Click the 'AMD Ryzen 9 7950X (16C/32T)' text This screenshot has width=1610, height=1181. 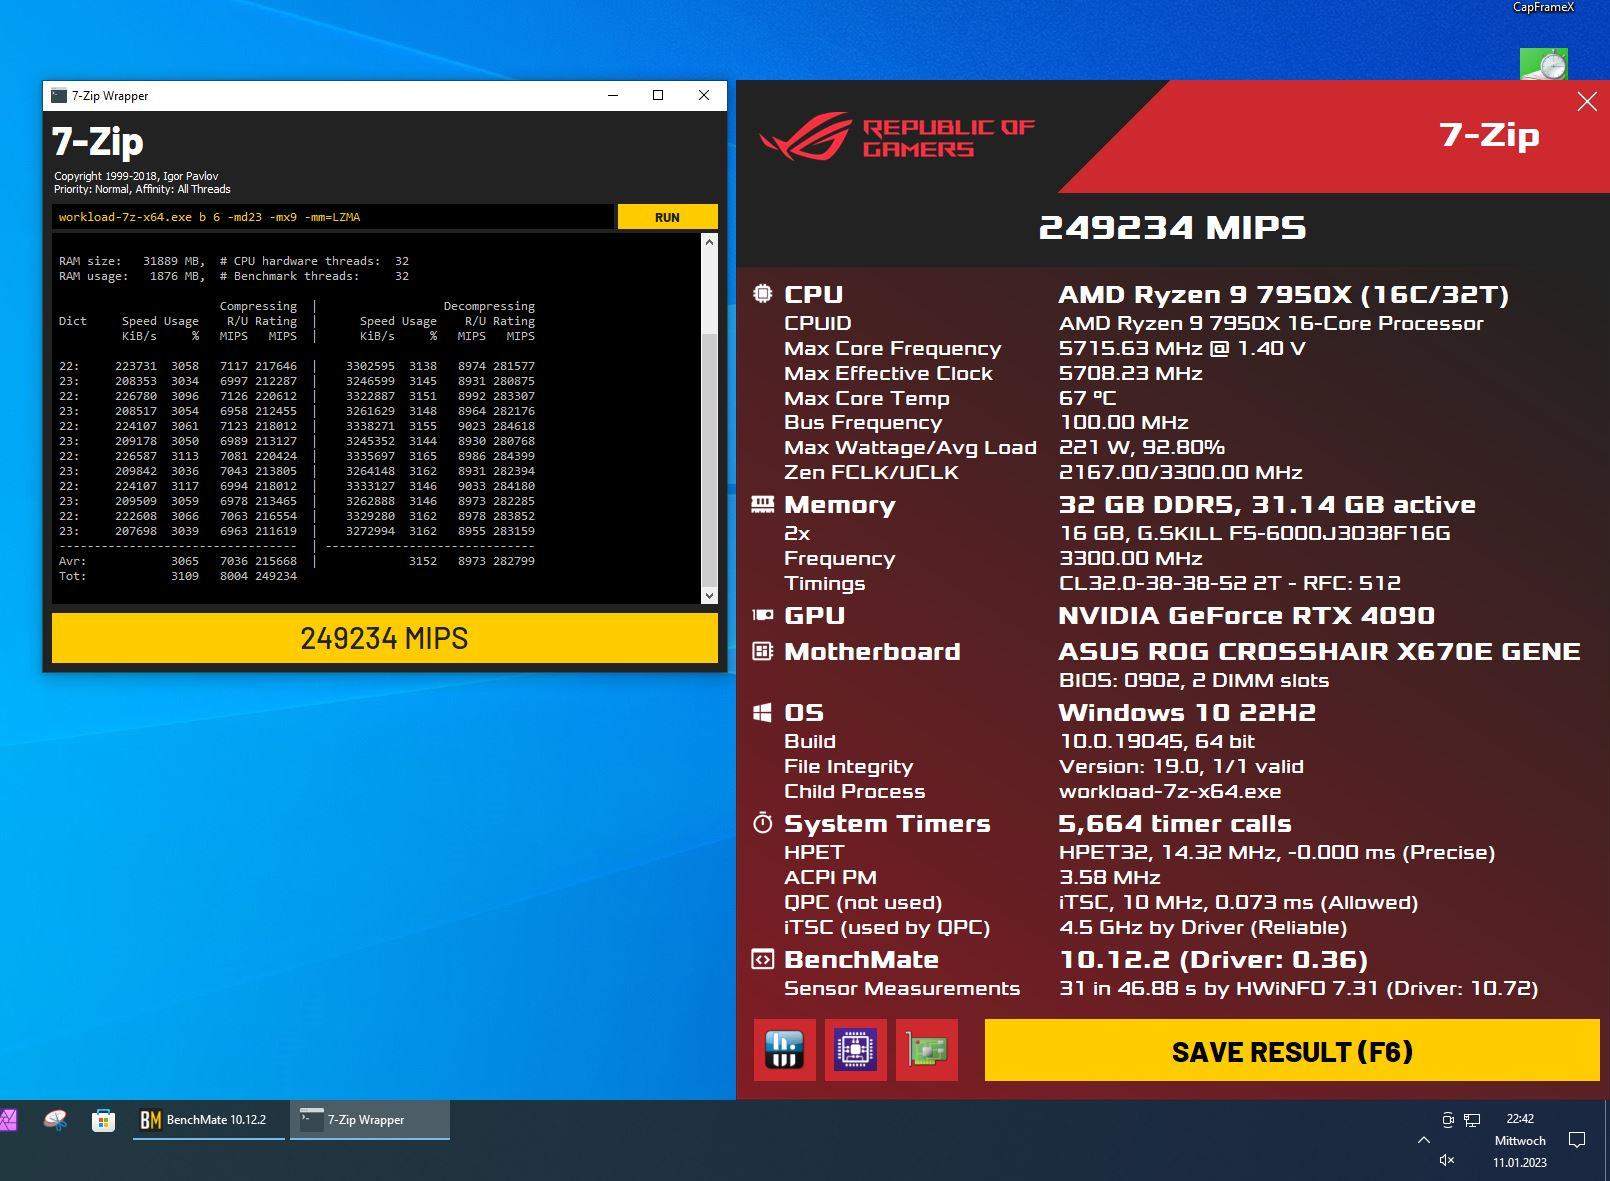(1284, 294)
